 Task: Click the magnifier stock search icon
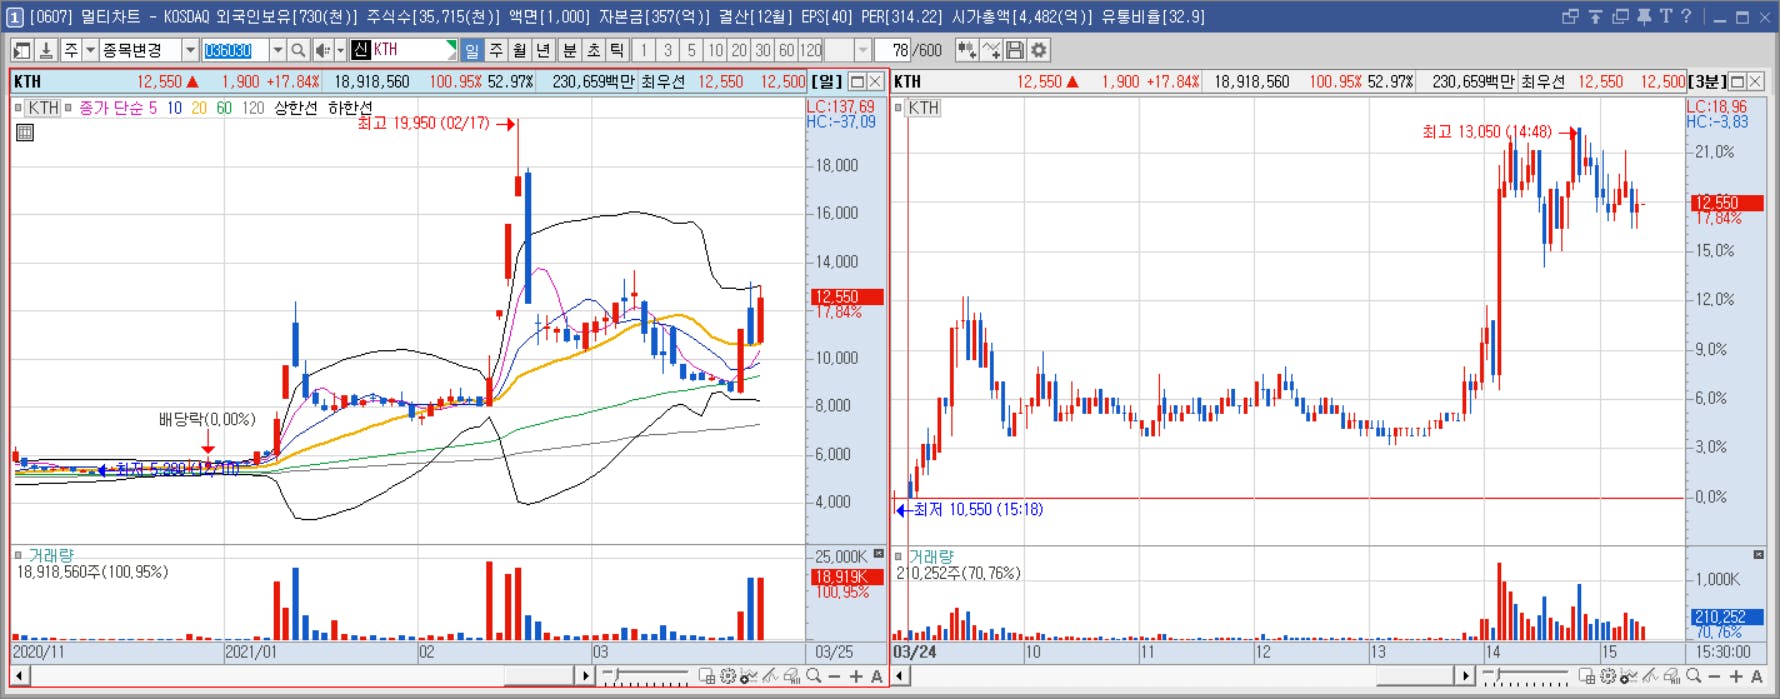[298, 50]
